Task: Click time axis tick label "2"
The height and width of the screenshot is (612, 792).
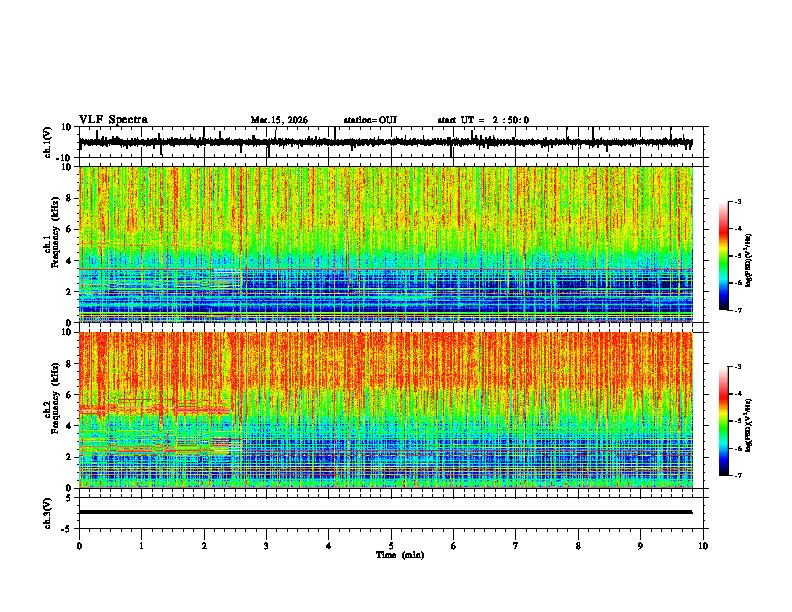Action: 204,546
